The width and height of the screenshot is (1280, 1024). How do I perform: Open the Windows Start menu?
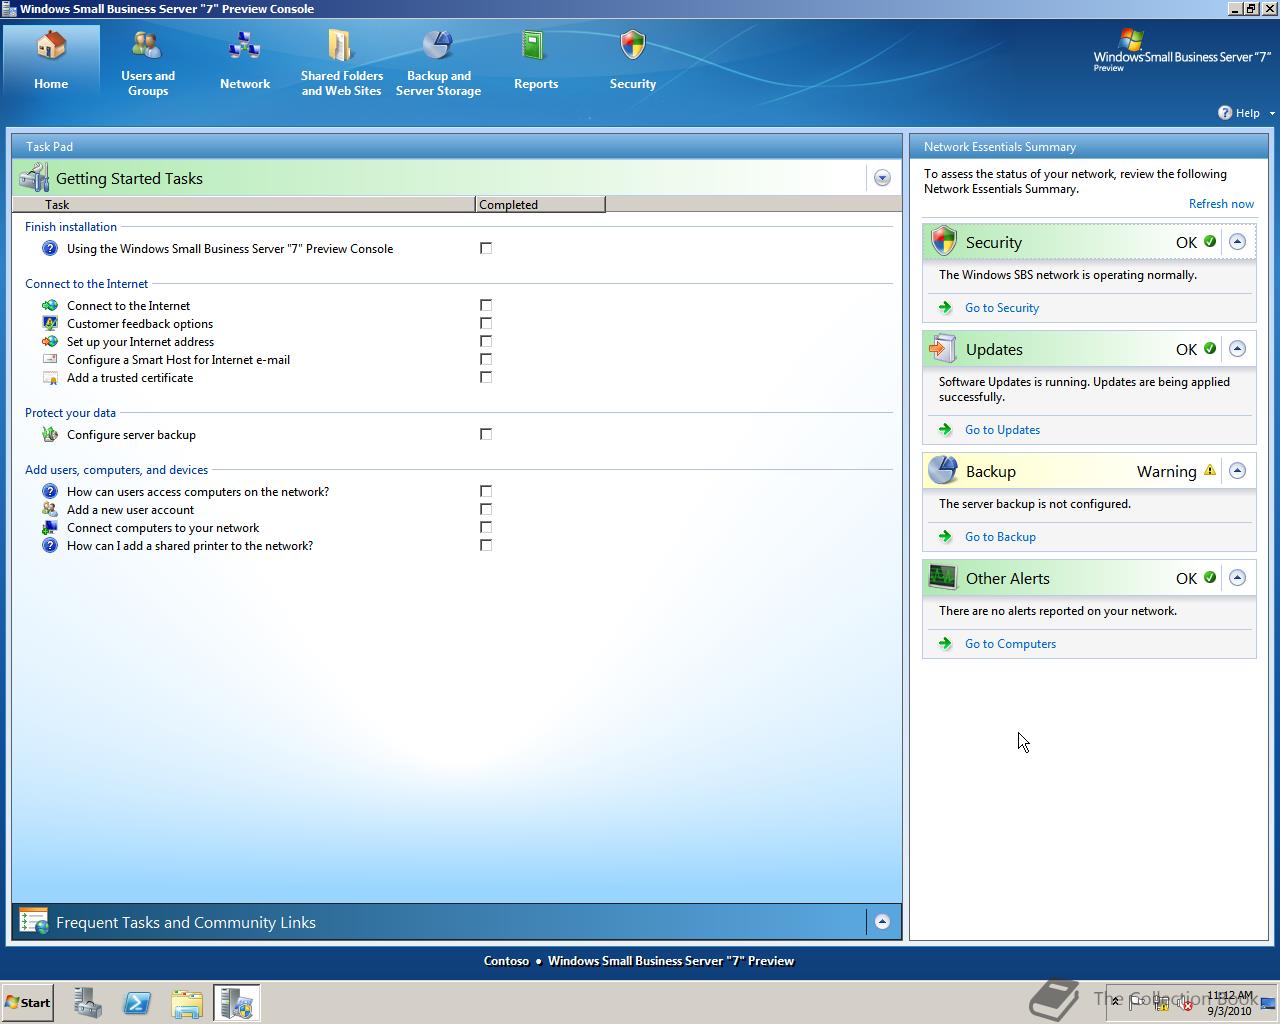click(x=27, y=1002)
